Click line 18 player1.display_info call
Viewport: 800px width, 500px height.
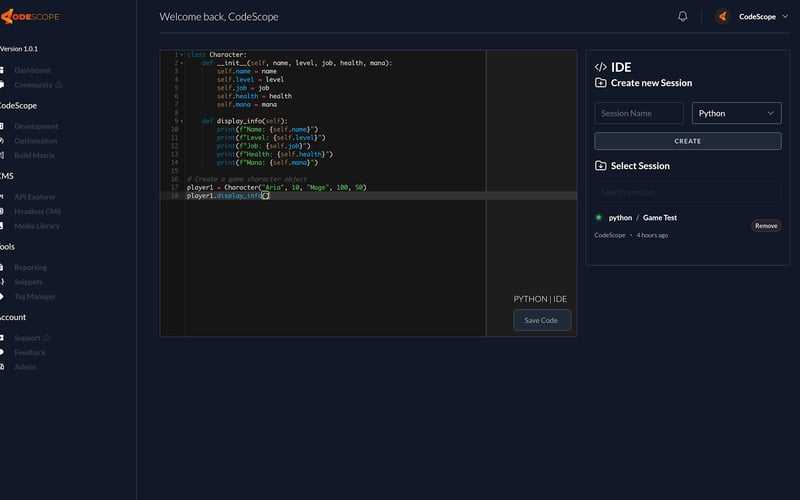tap(228, 195)
